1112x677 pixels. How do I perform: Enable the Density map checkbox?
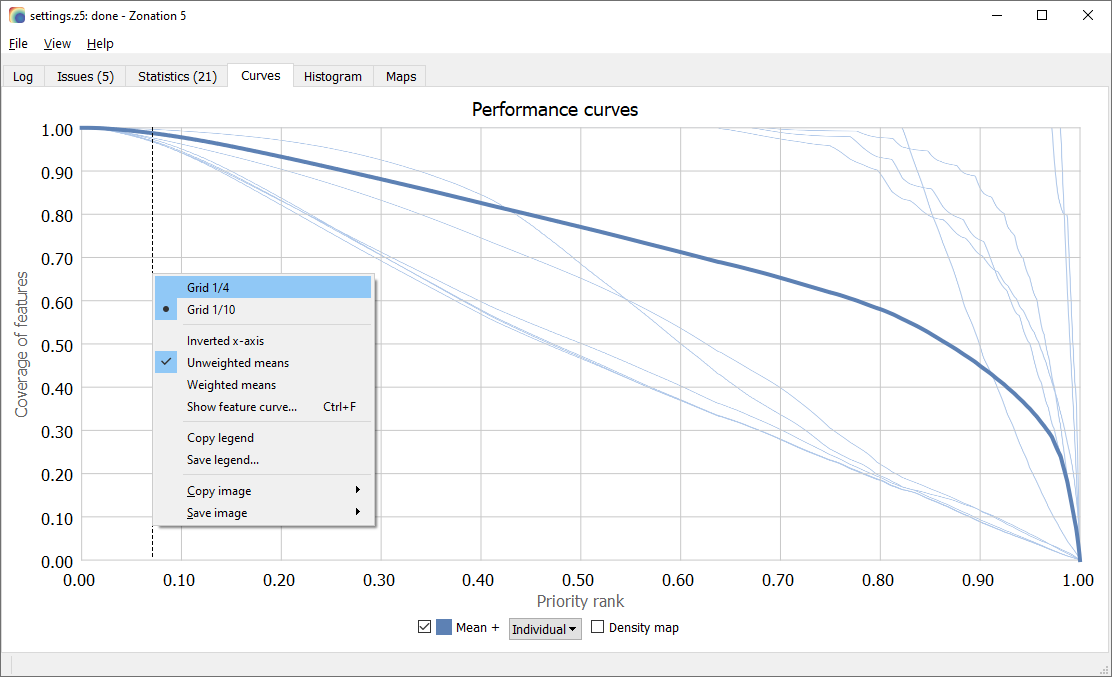[x=598, y=627]
